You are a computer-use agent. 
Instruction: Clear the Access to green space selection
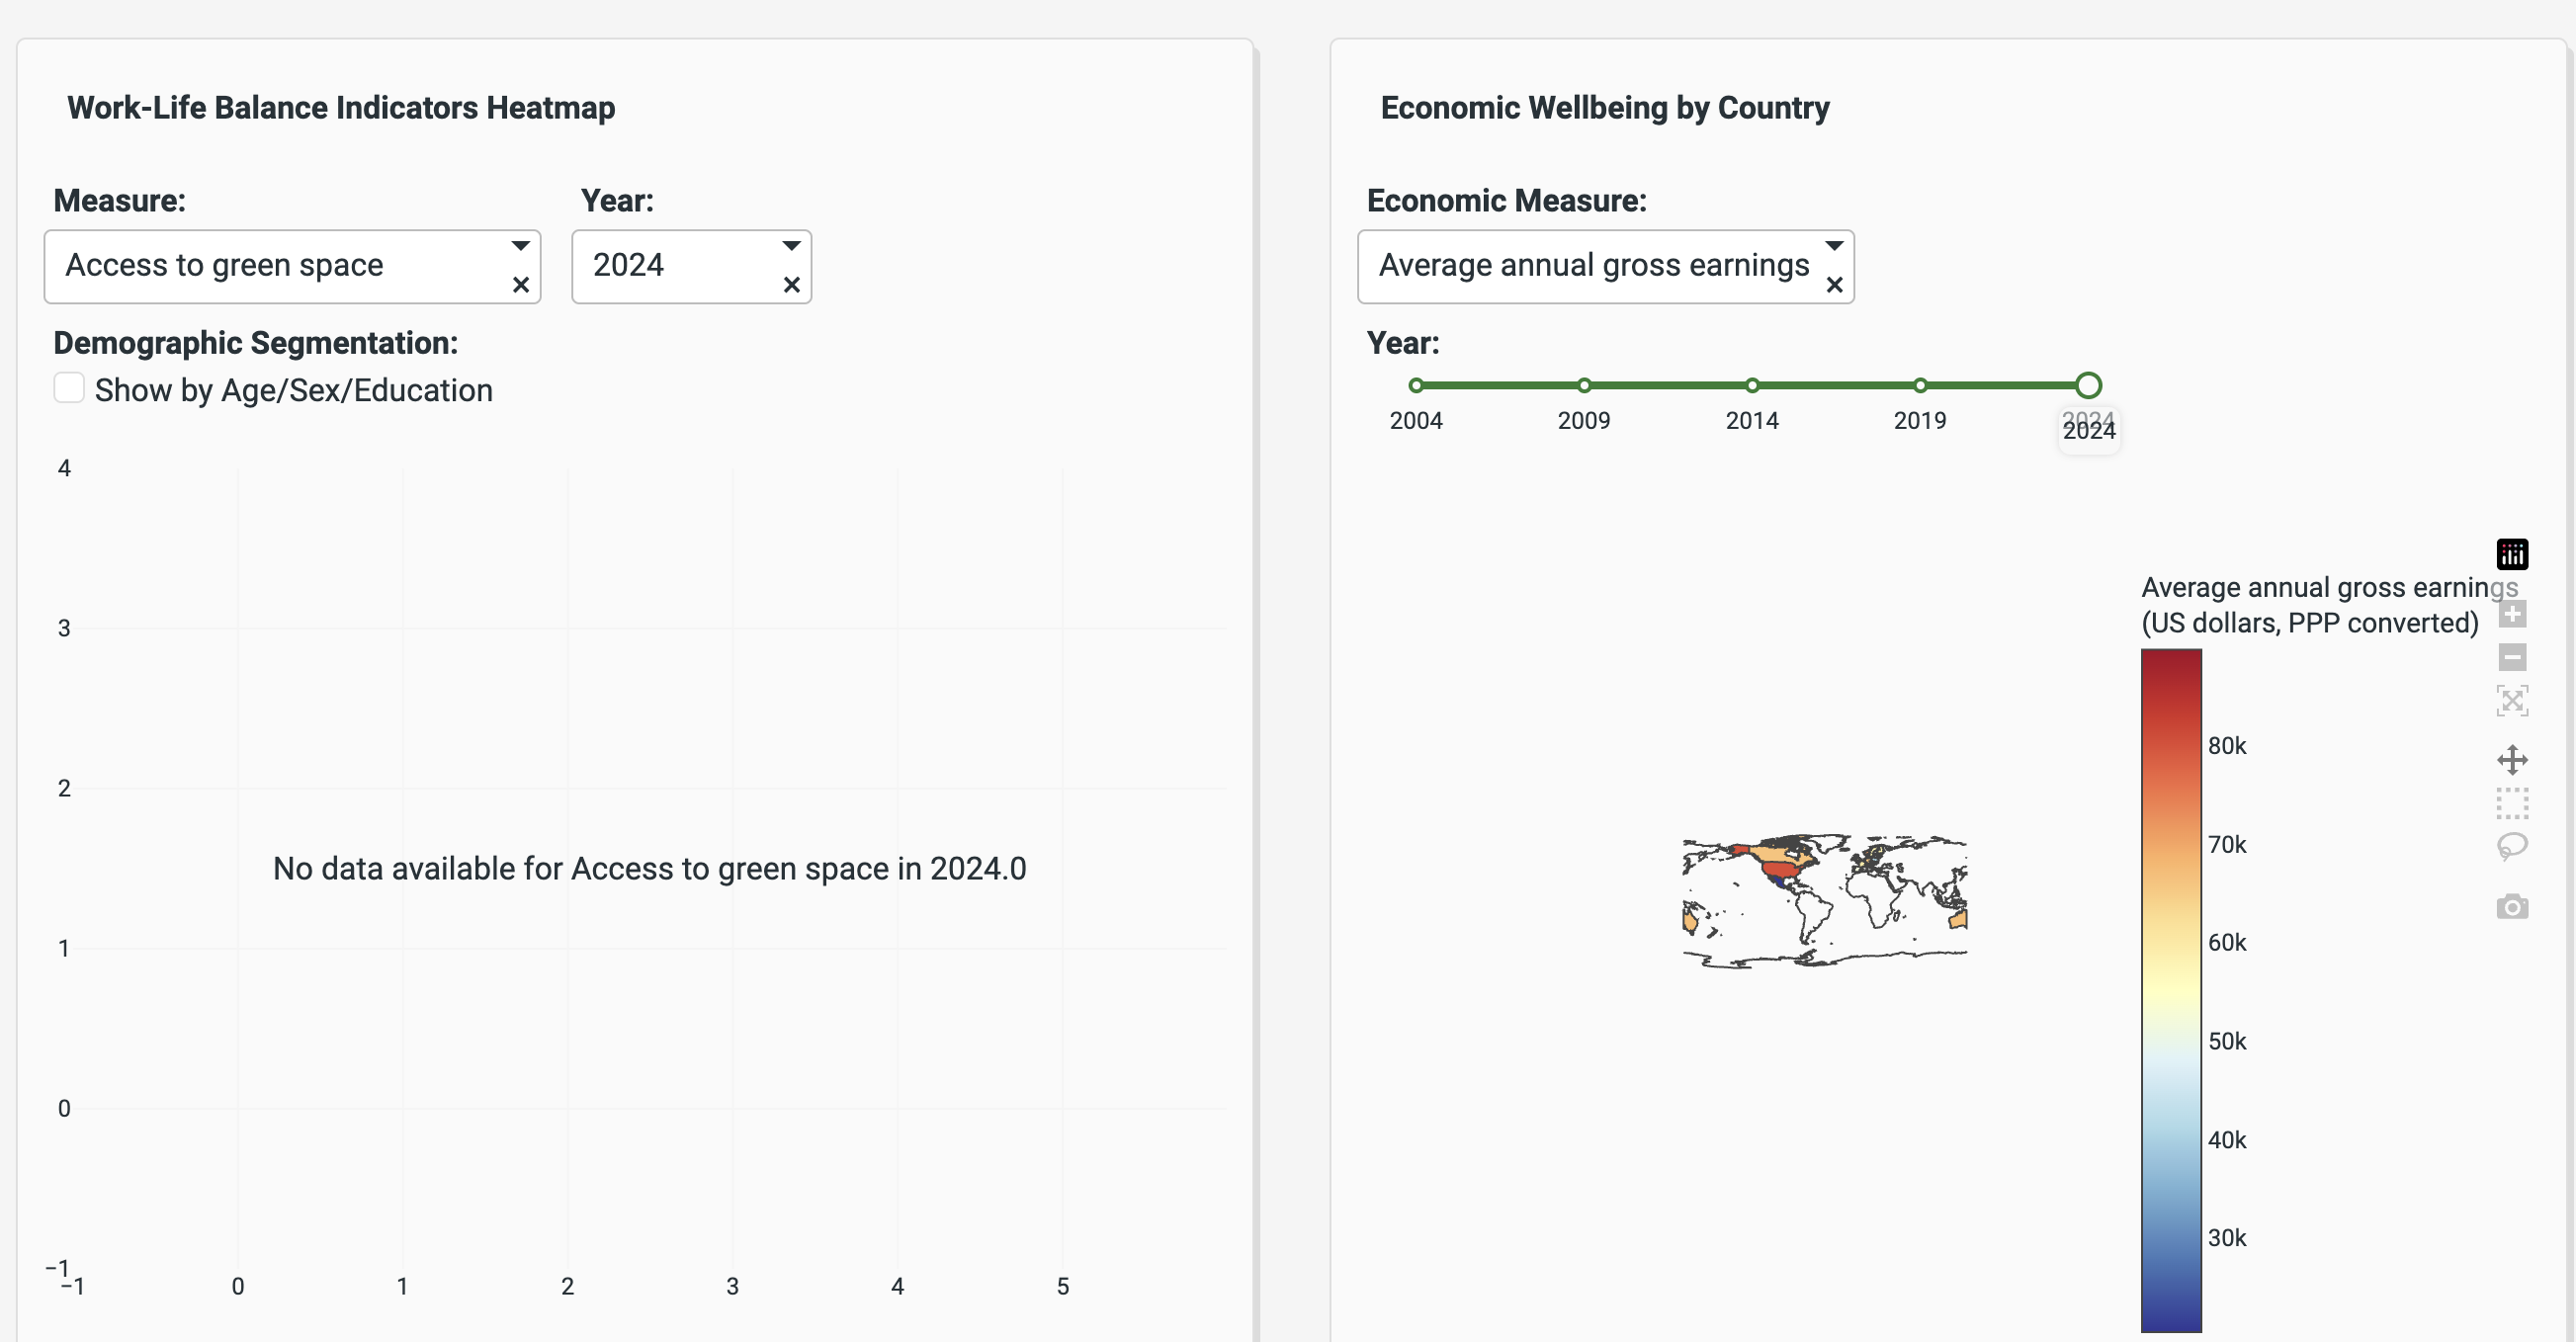520,285
